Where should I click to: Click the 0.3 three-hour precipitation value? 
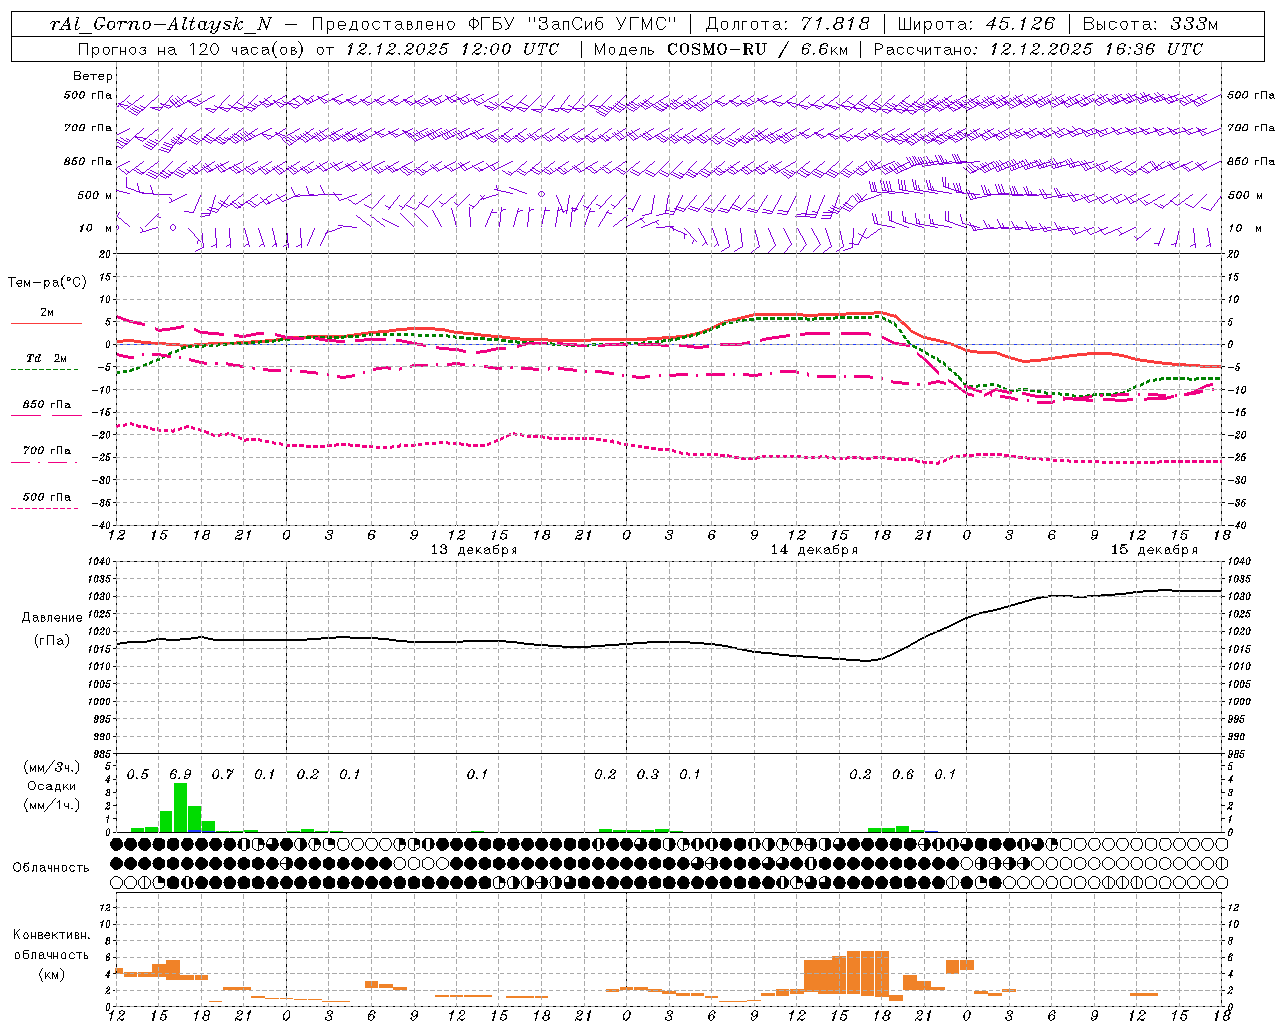tap(648, 774)
